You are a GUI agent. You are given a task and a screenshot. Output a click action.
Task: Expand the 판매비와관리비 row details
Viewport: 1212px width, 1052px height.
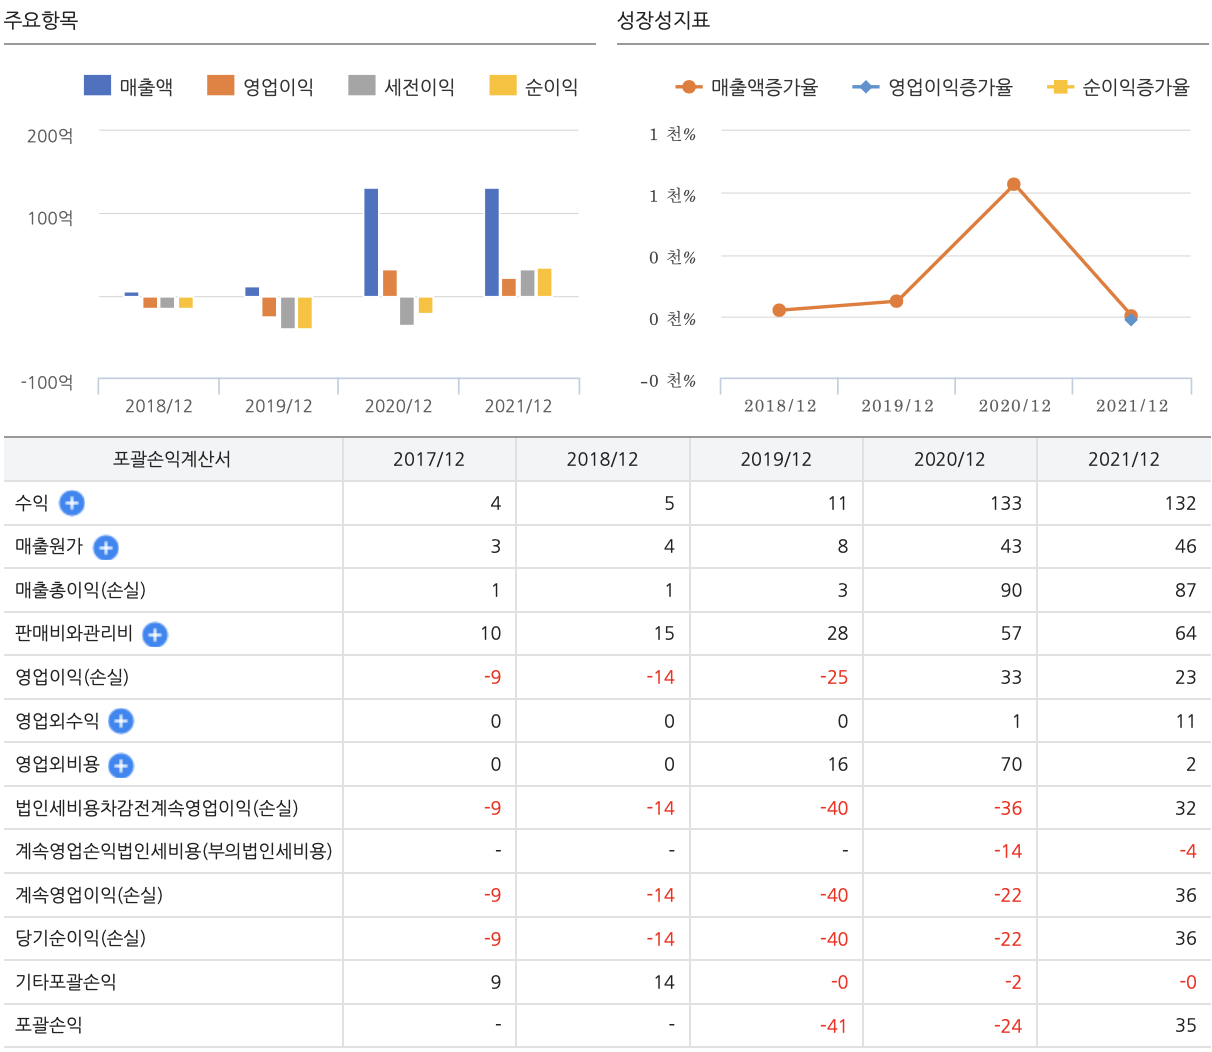(153, 635)
